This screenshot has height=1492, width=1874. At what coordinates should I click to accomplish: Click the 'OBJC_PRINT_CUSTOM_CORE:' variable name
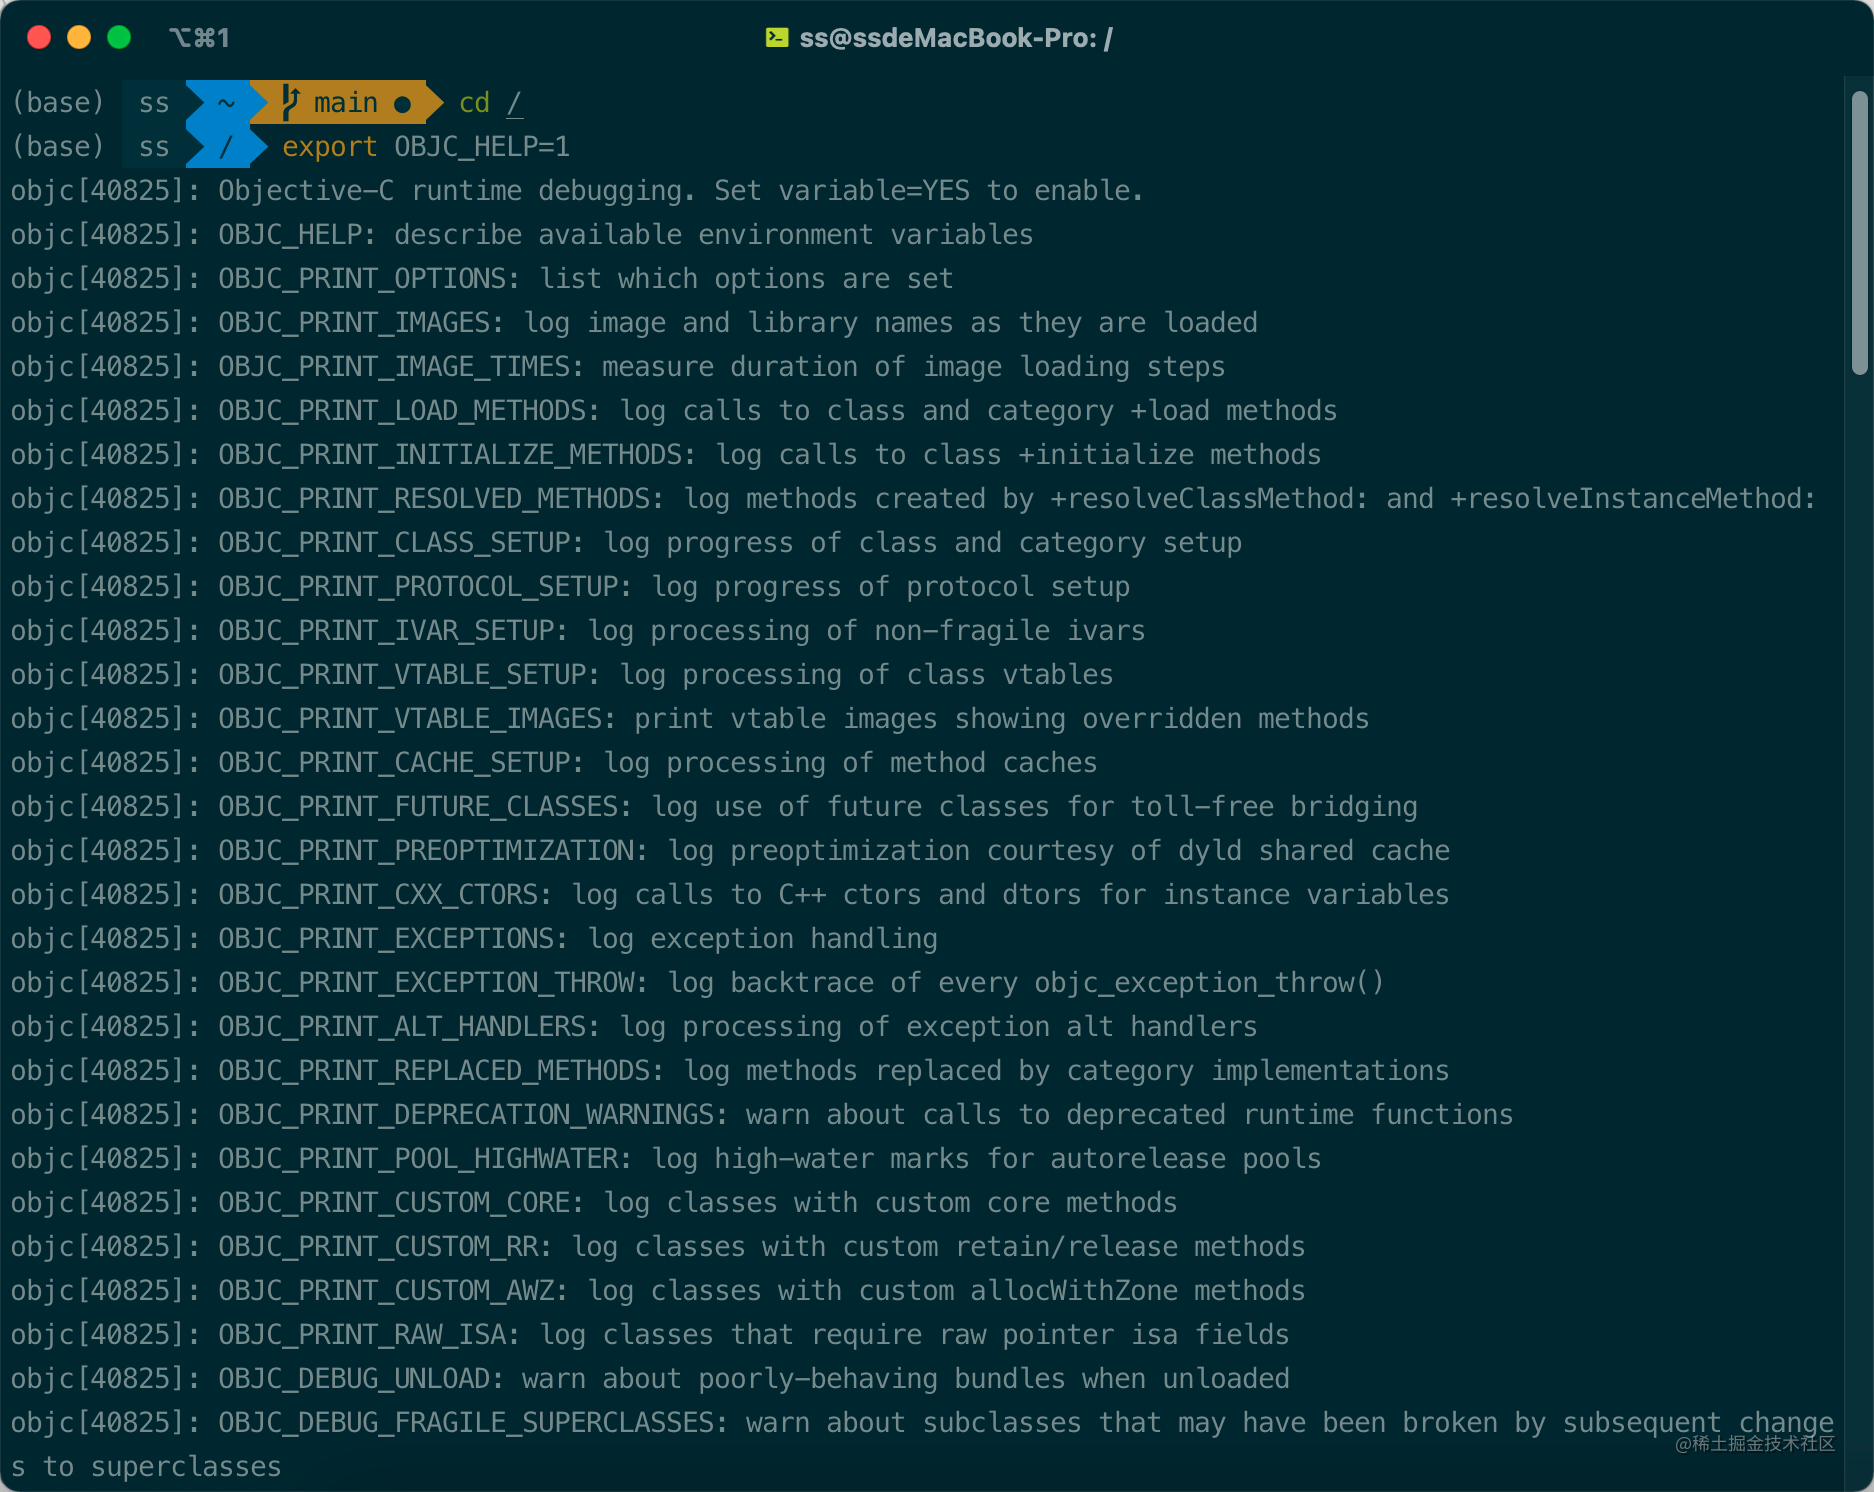point(401,1203)
